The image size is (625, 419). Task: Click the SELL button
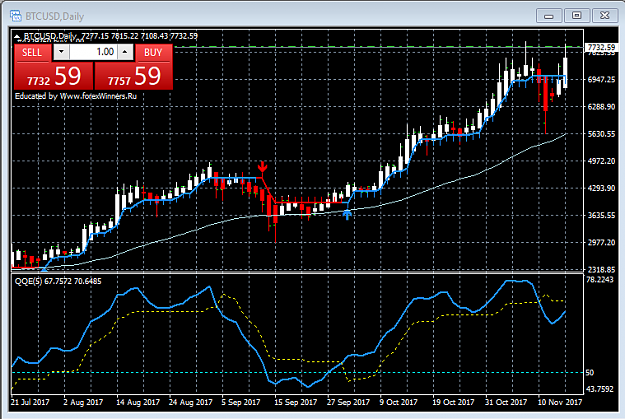tap(32, 53)
